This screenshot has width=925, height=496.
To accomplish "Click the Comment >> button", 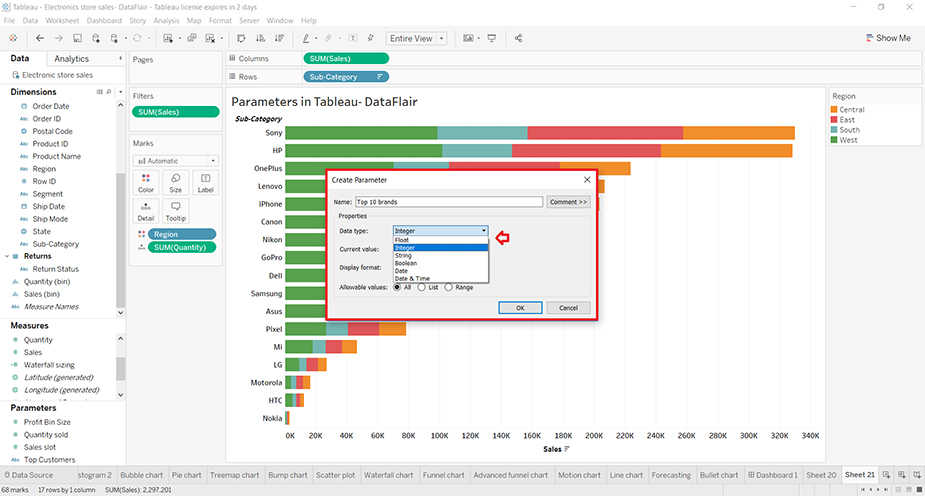I will (x=568, y=202).
